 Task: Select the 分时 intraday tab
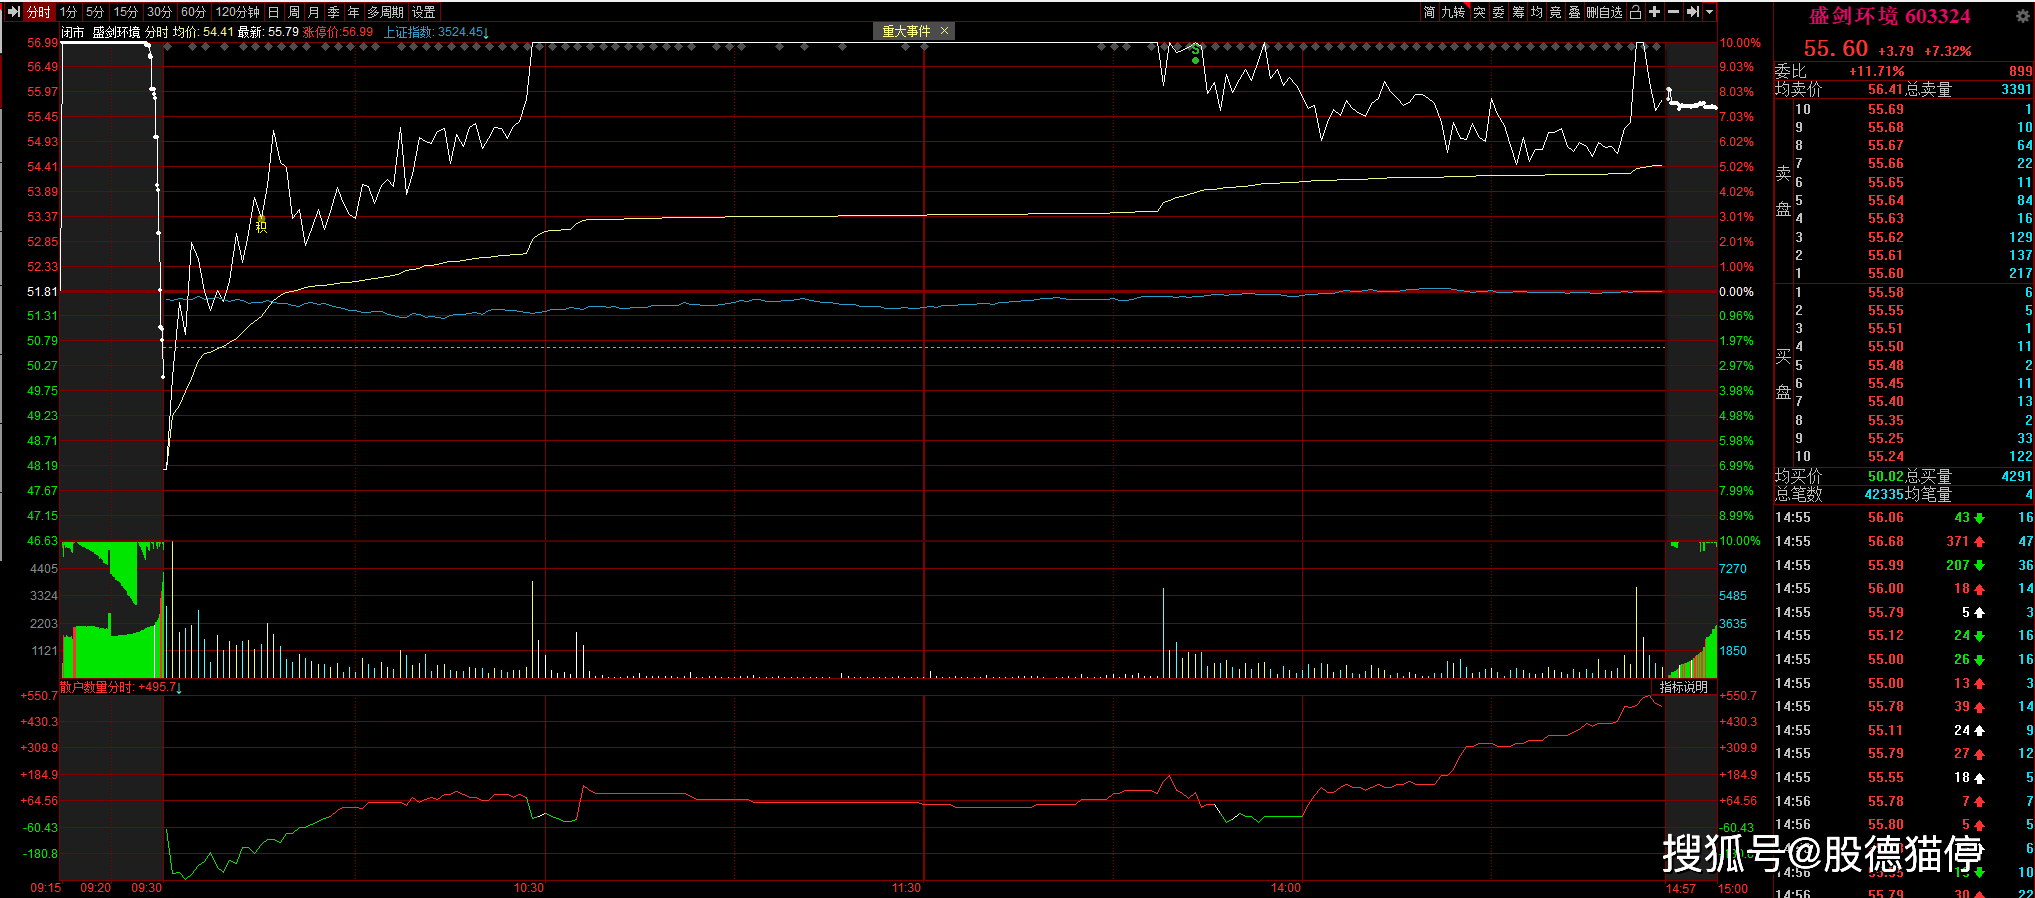pos(38,12)
